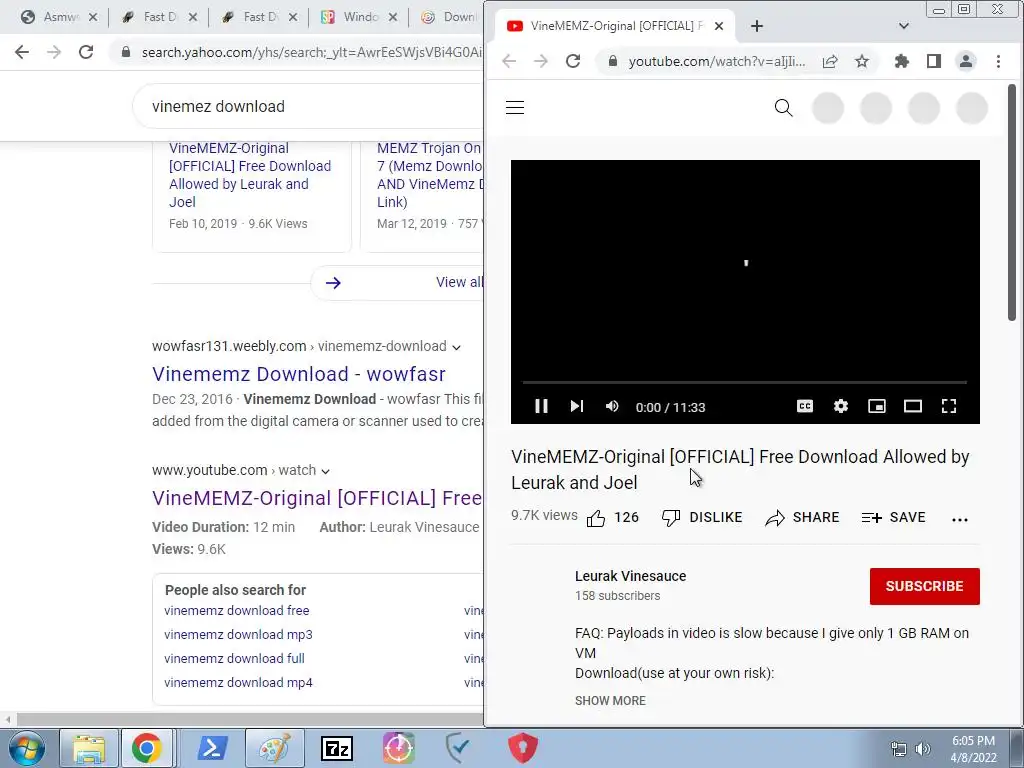The width and height of the screenshot is (1024, 768).
Task: Click next arrow in video carousel
Action: (x=333, y=283)
